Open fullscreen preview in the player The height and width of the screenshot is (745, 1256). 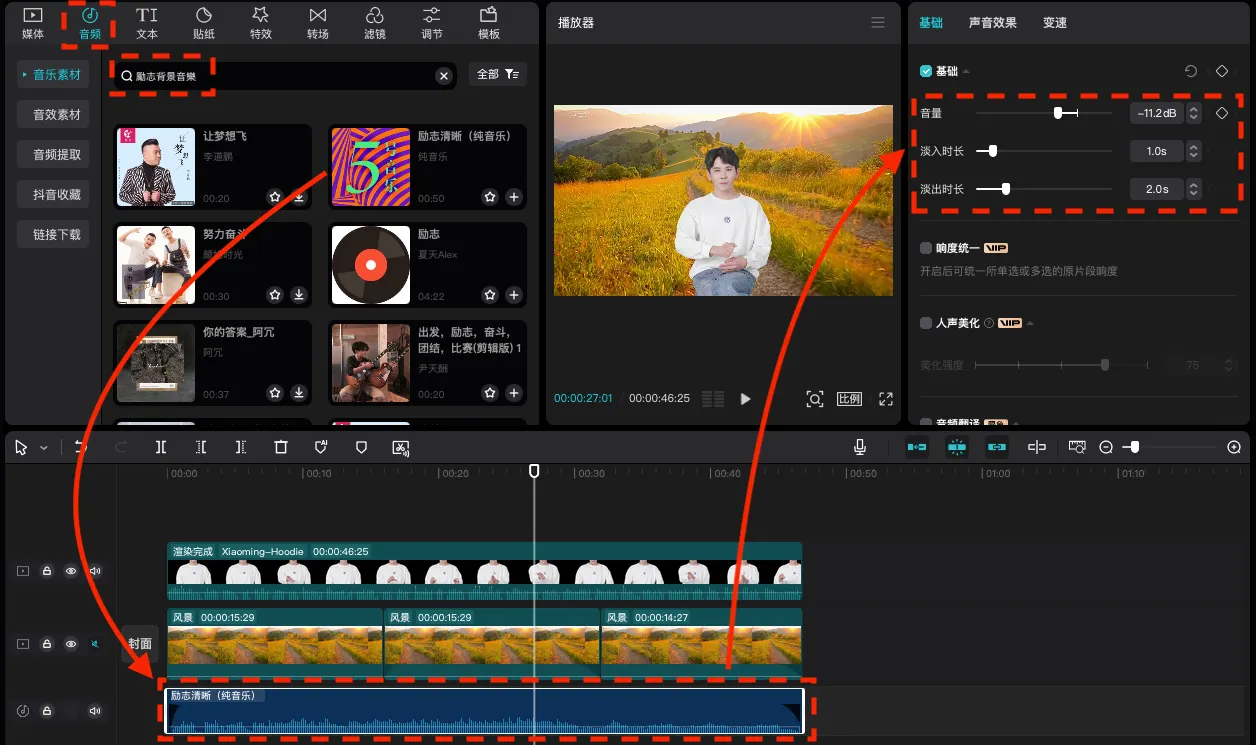pos(885,398)
